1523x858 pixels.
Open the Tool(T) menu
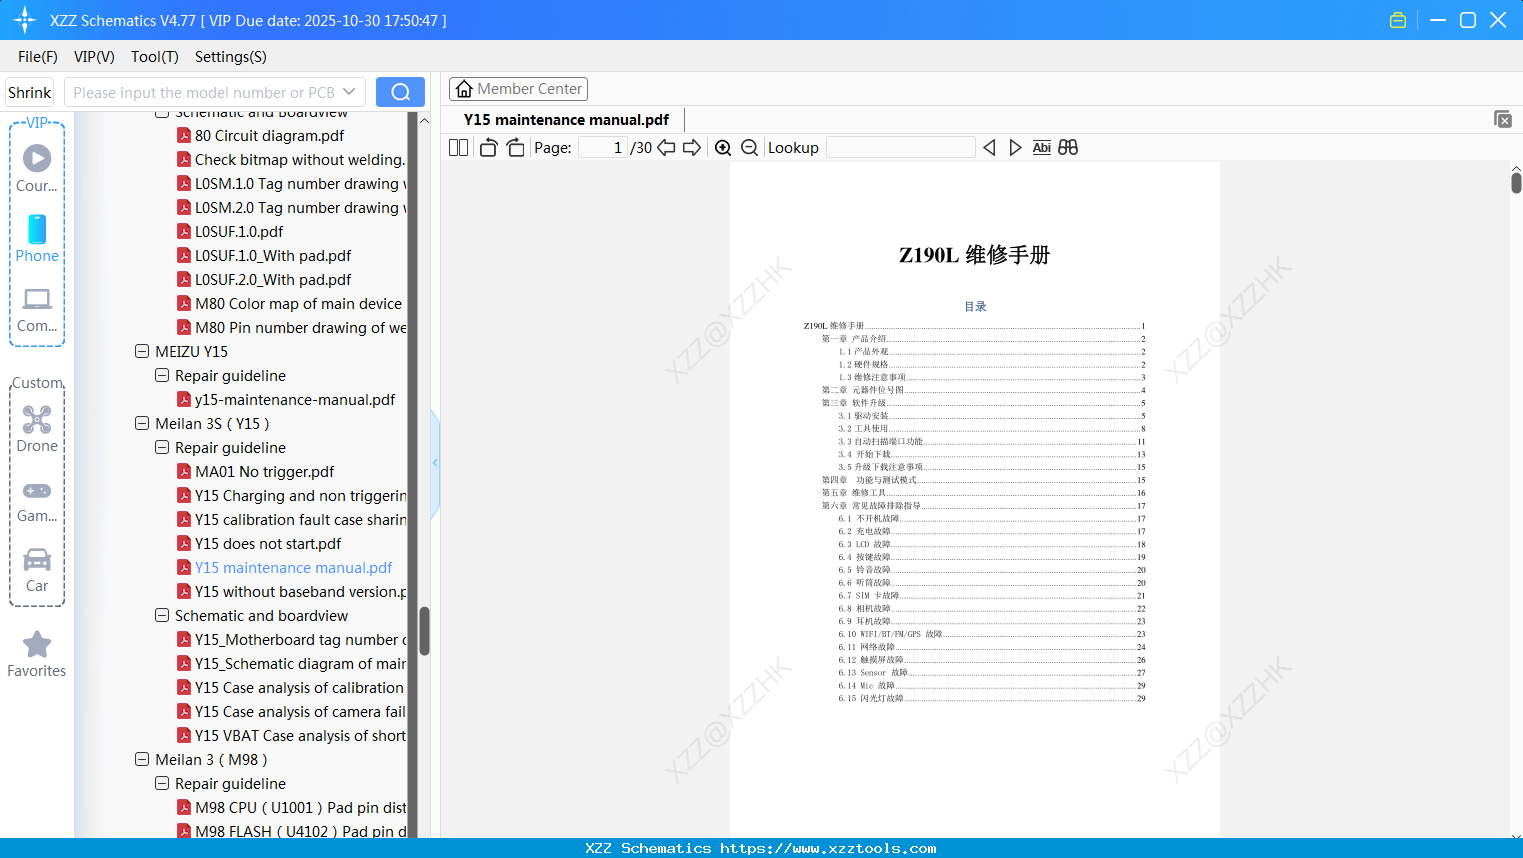coord(154,57)
